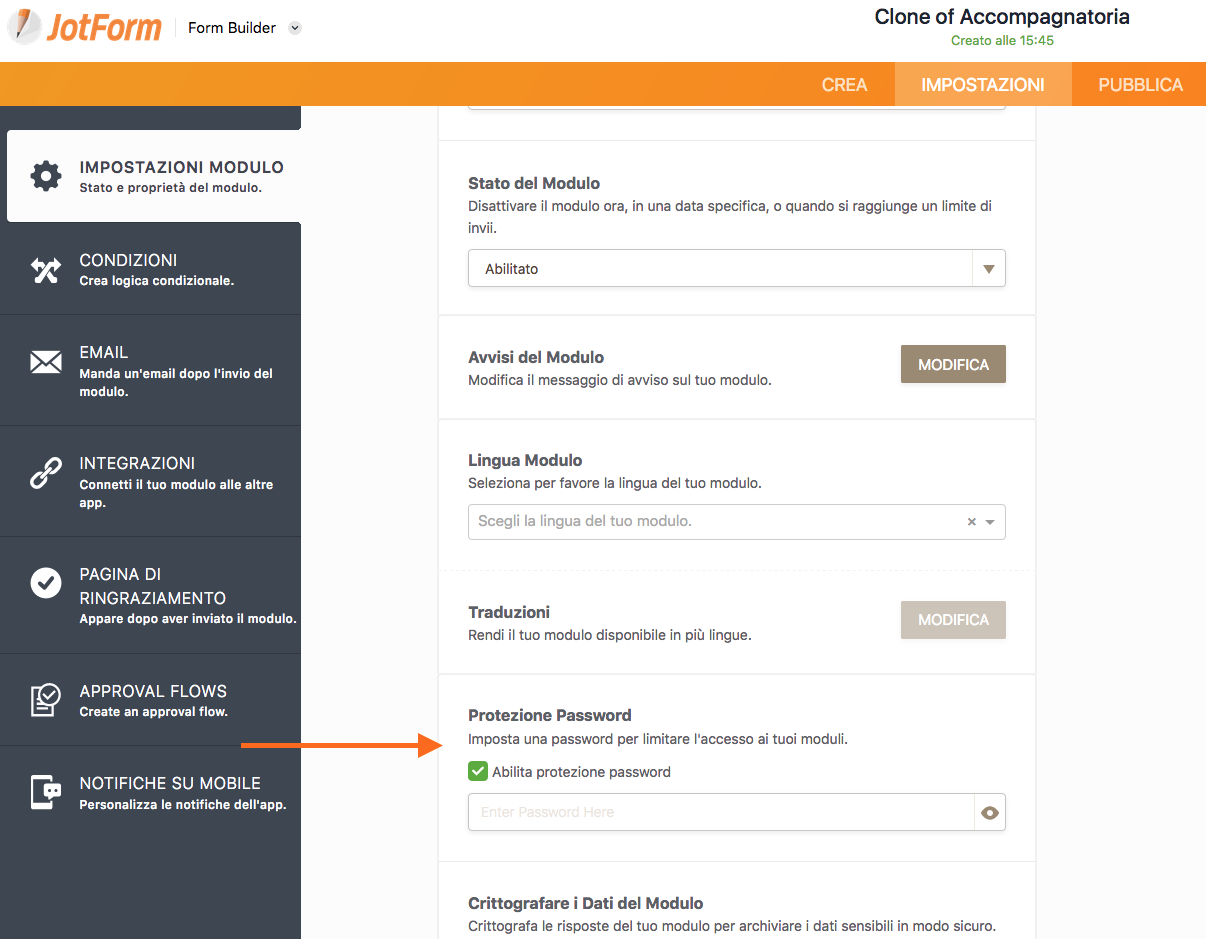
Task: Click the JotForm pencil logo icon
Action: click(25, 27)
